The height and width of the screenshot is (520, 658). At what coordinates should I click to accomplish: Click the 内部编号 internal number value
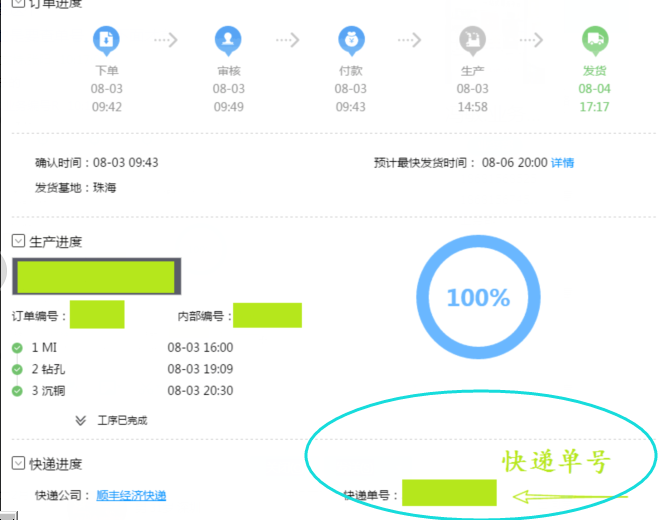click(267, 315)
